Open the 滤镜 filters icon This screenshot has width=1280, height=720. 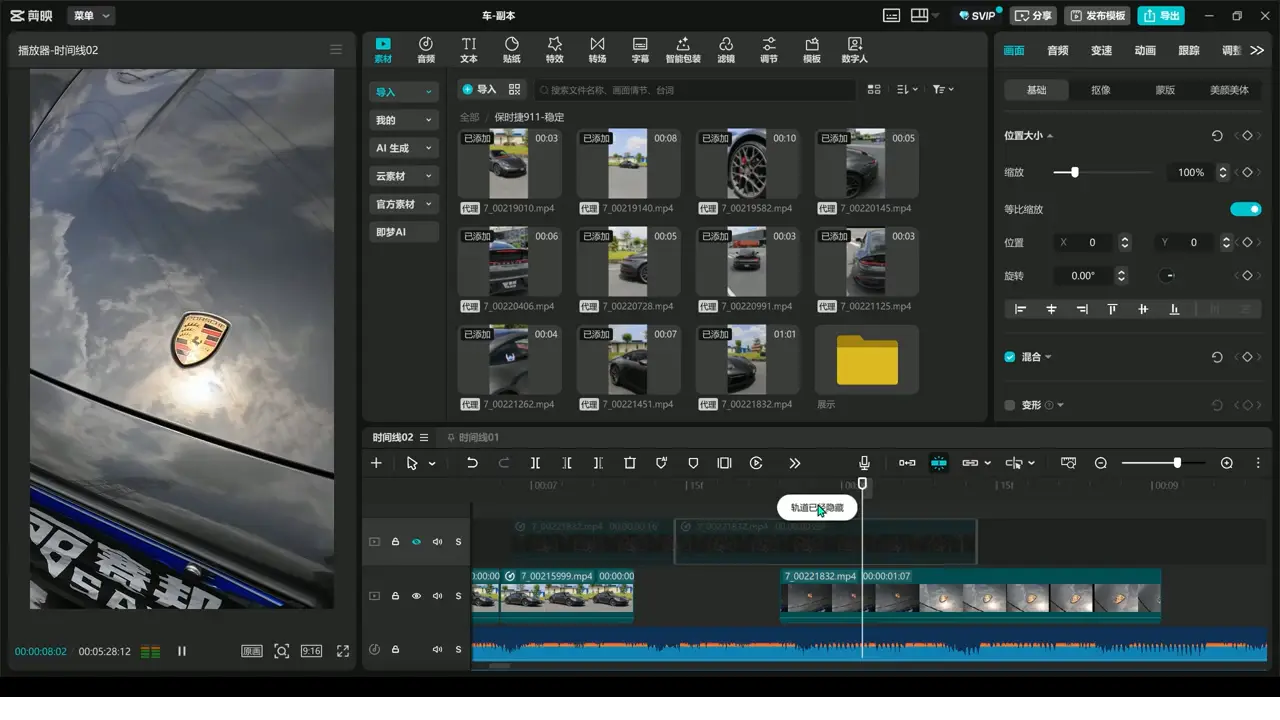pyautogui.click(x=726, y=50)
